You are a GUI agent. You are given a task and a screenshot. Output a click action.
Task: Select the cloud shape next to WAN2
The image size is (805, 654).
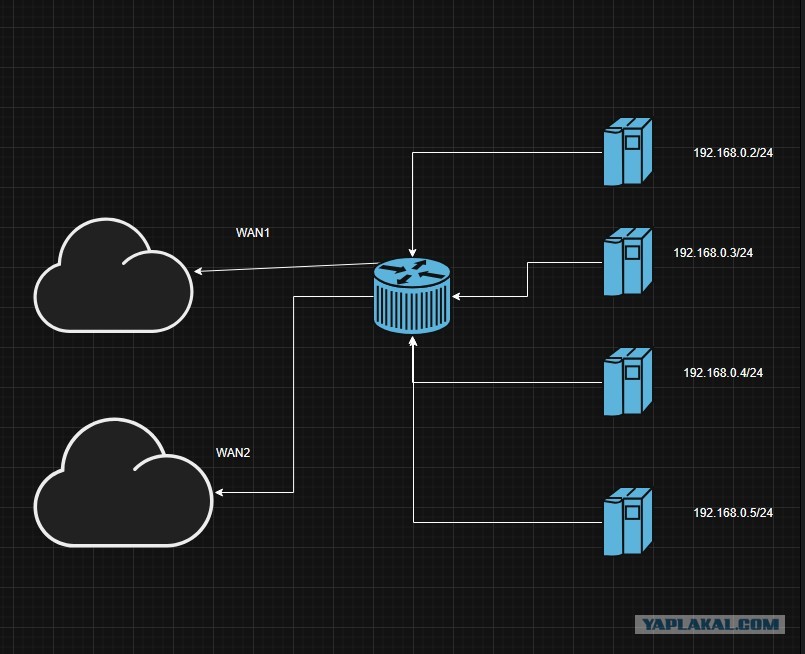click(x=123, y=483)
